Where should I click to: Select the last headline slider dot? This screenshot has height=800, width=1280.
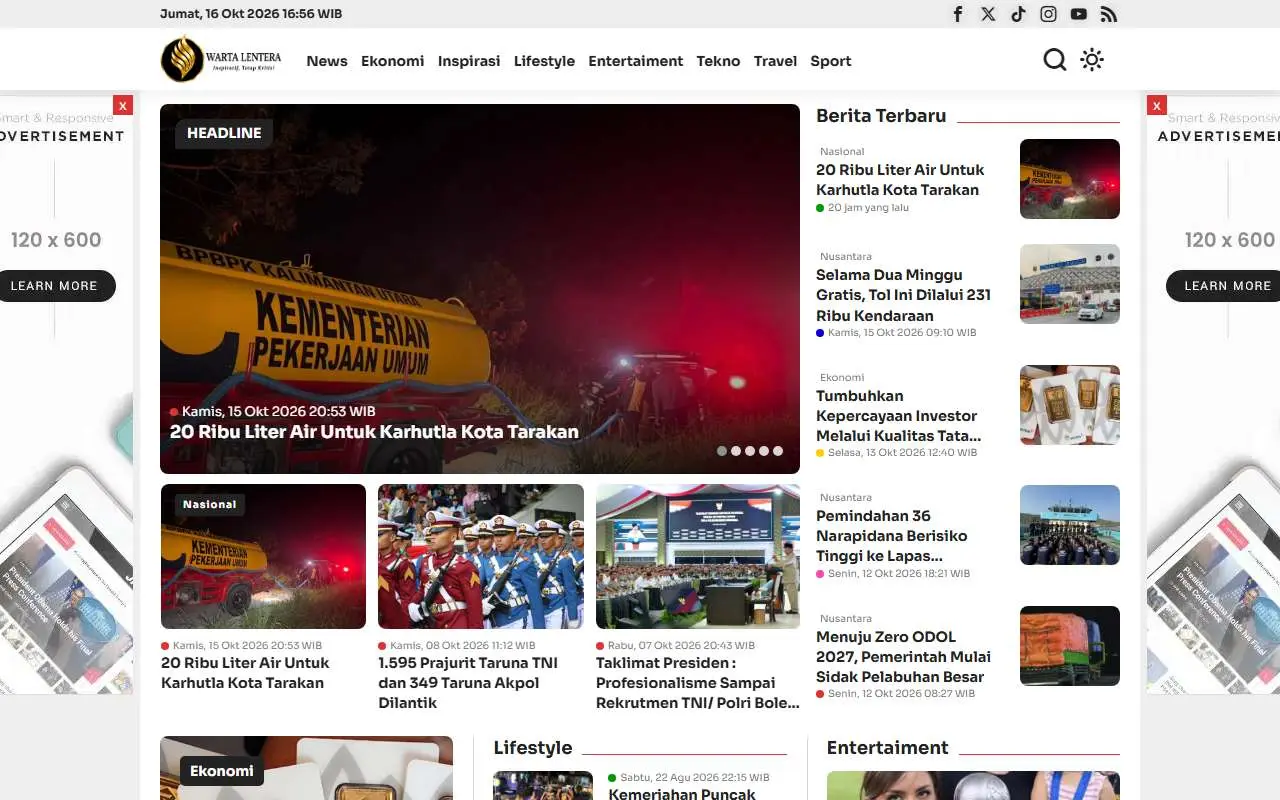[778, 451]
